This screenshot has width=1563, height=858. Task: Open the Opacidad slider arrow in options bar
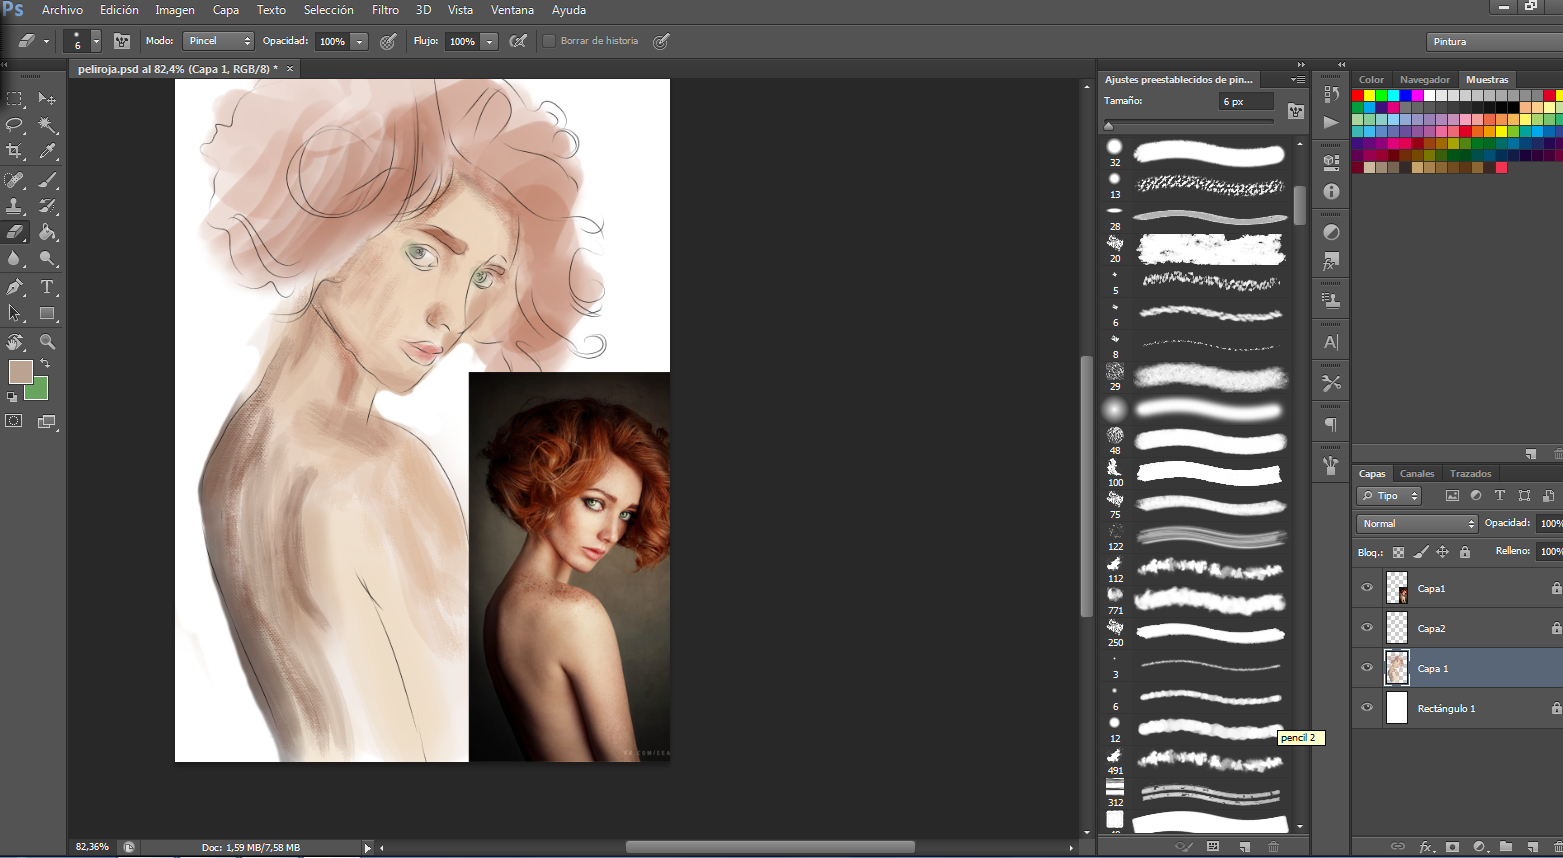pos(360,41)
